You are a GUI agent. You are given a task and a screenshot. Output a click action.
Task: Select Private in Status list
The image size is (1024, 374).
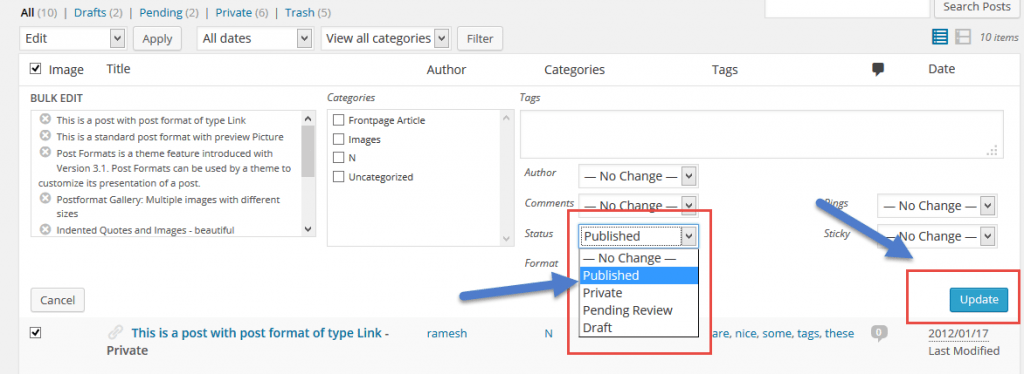[639, 293]
